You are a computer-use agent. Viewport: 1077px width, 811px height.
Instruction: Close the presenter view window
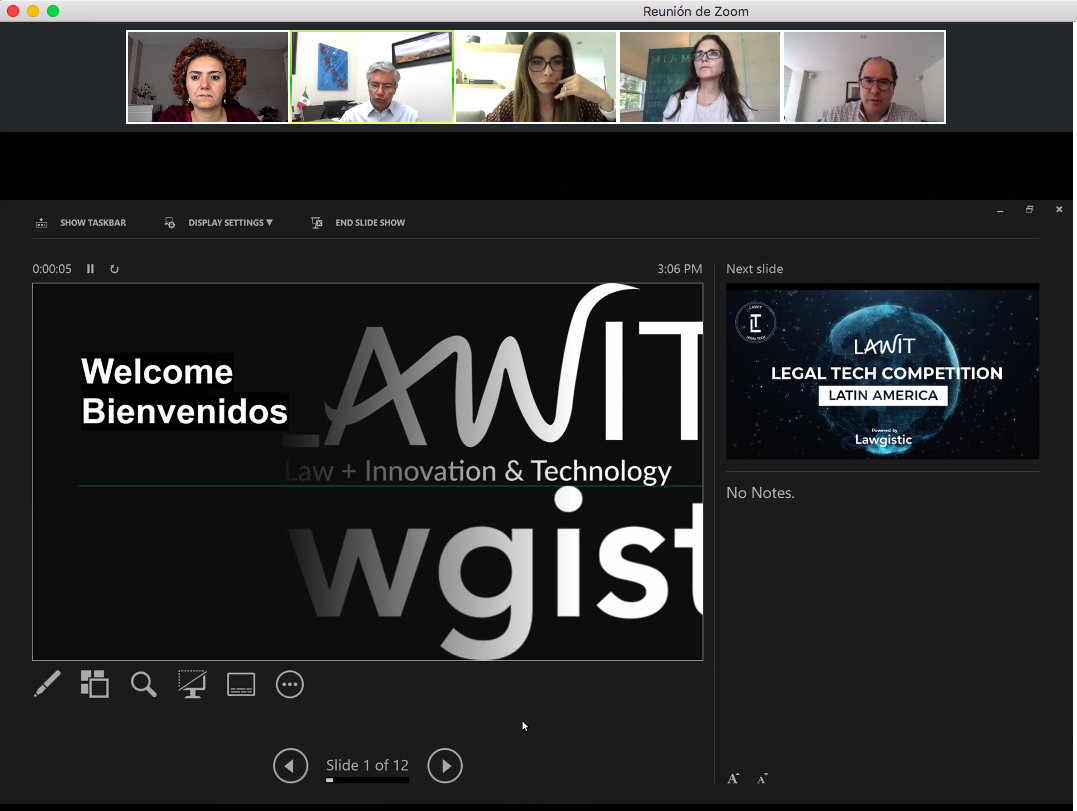coord(1059,209)
